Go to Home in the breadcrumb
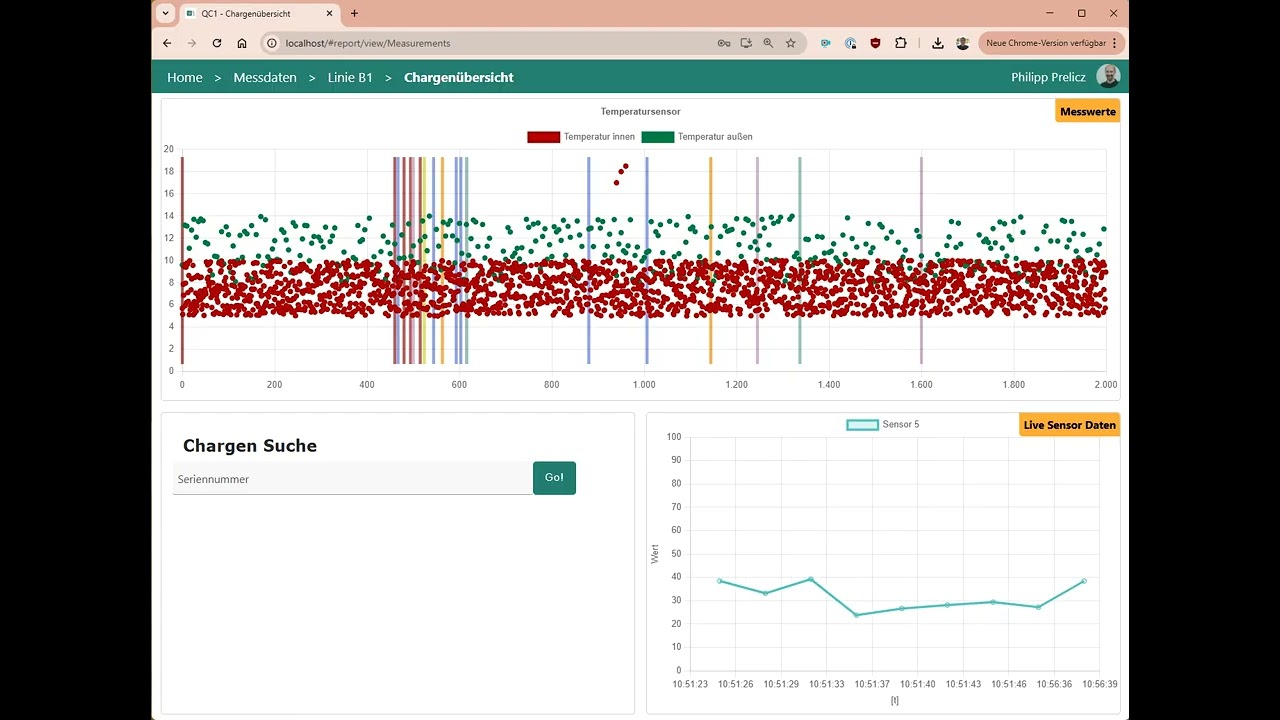 185,77
